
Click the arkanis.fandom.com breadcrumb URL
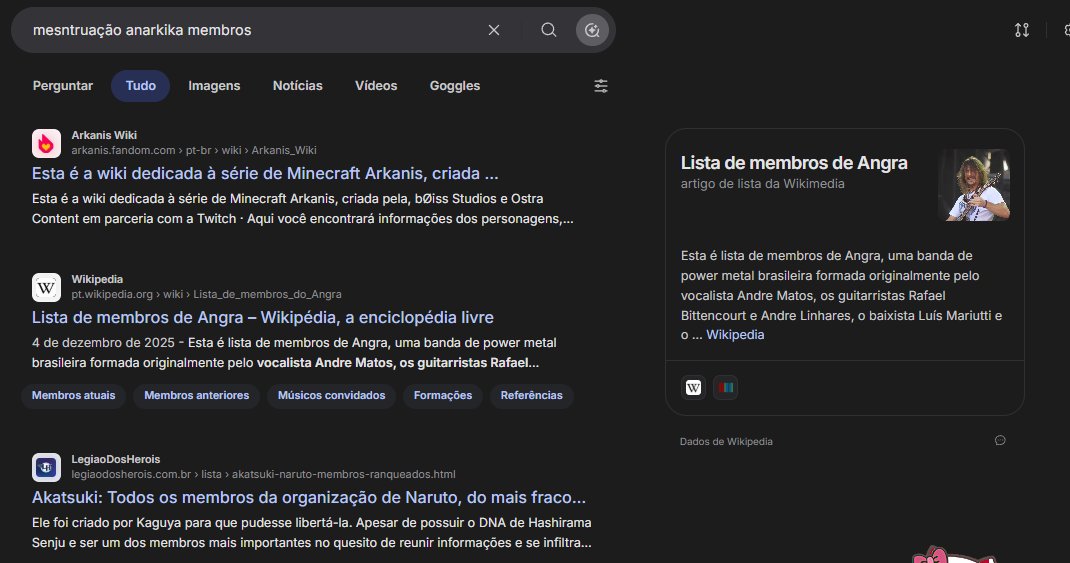(194, 150)
